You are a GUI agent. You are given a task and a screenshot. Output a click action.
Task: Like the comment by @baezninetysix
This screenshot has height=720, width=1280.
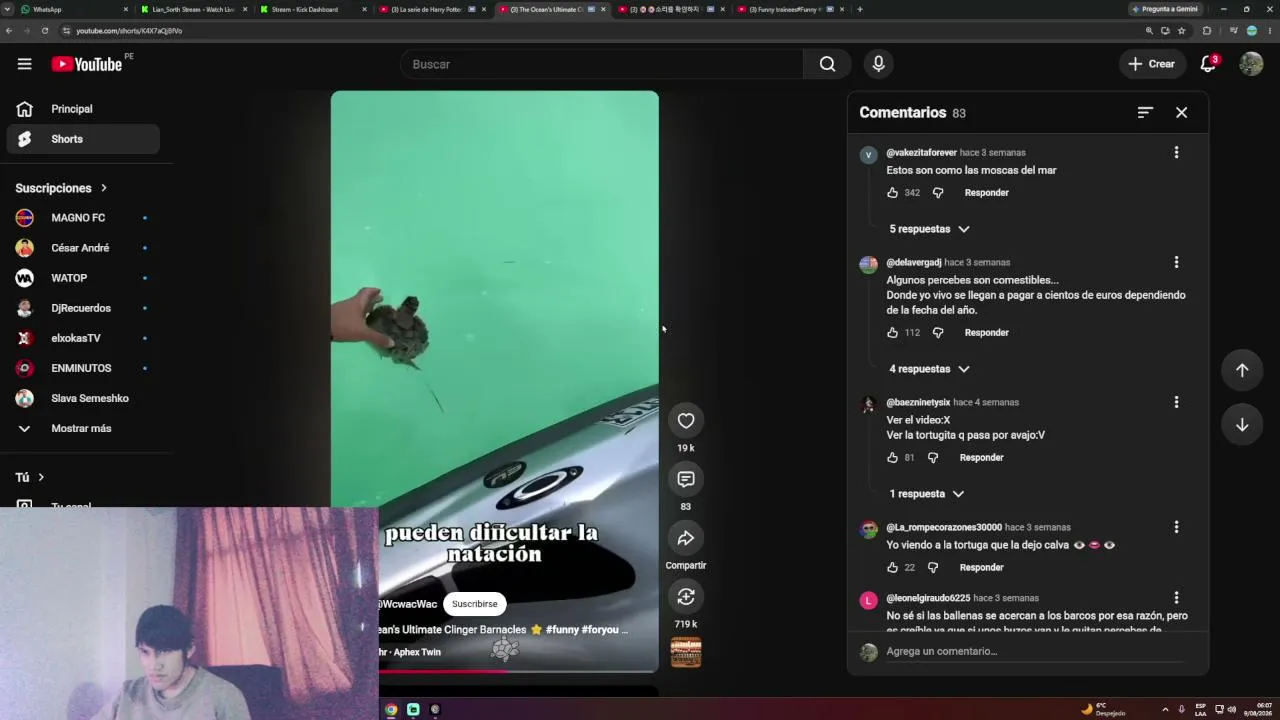tap(893, 457)
